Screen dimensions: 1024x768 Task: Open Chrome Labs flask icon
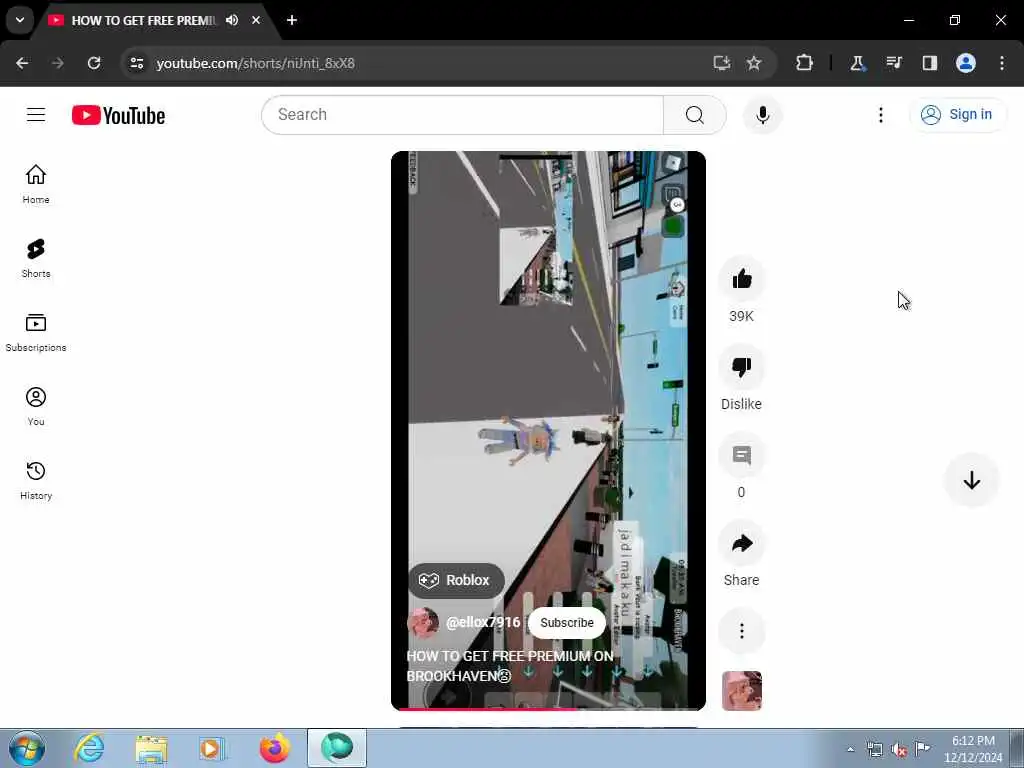pos(857,63)
